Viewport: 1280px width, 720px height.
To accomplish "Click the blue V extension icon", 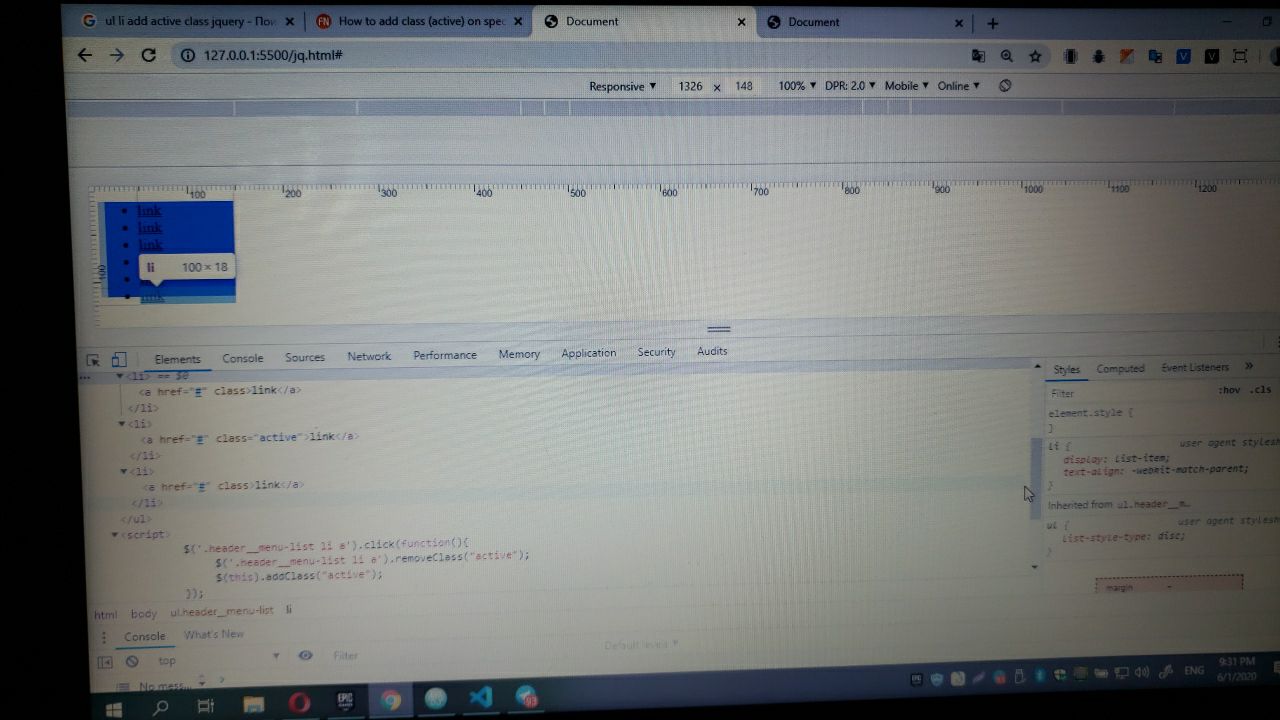I will (x=1183, y=57).
